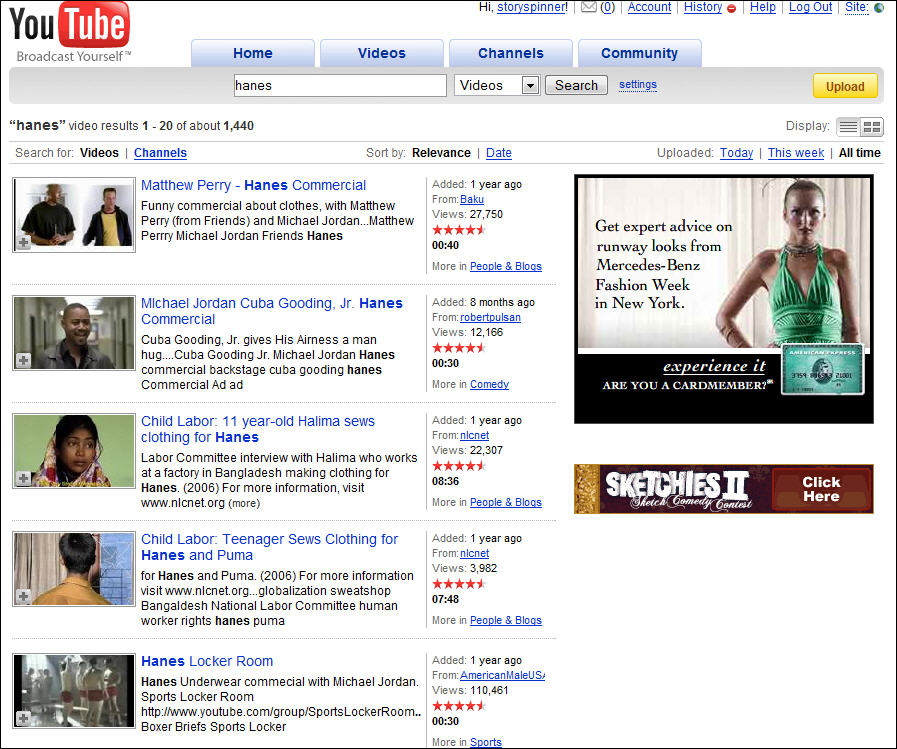Screen dimensions: 897x749
Task: Click into the hanes search field
Action: coord(340,85)
